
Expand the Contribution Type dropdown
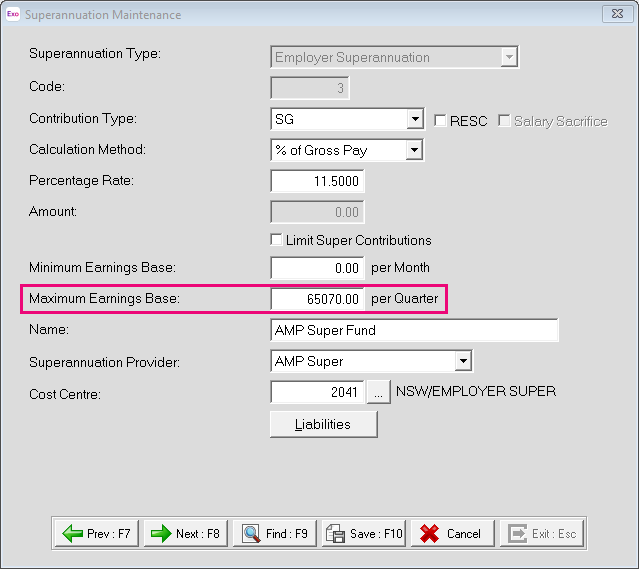(415, 120)
